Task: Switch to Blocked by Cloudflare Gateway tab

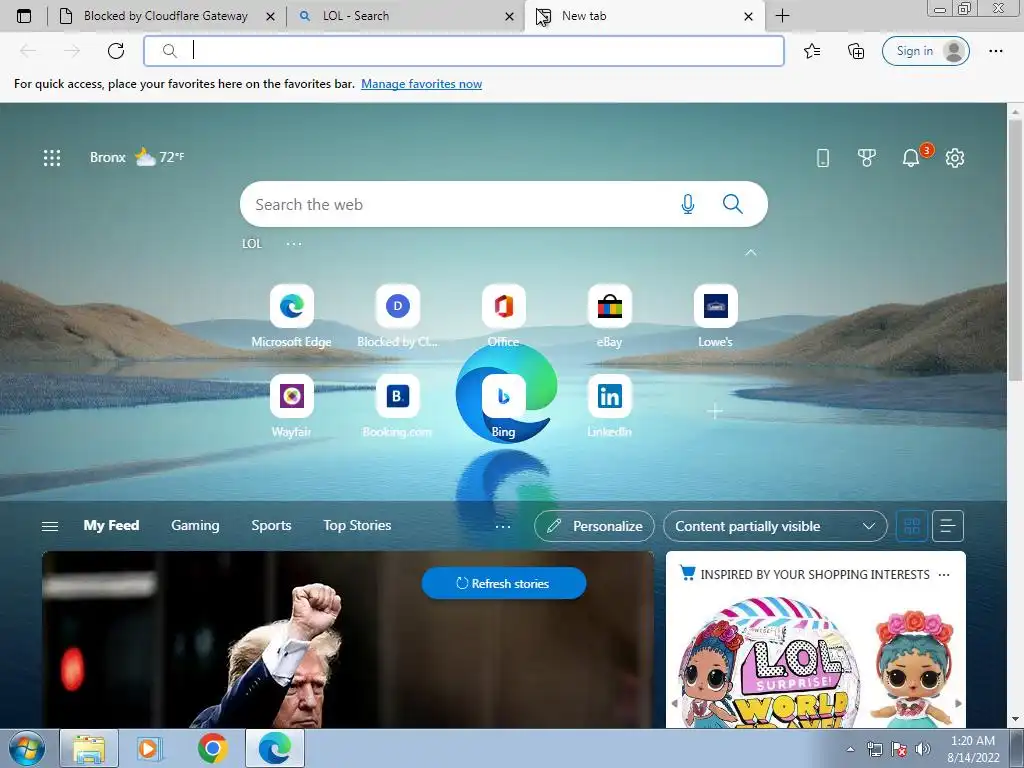Action: pyautogui.click(x=165, y=16)
